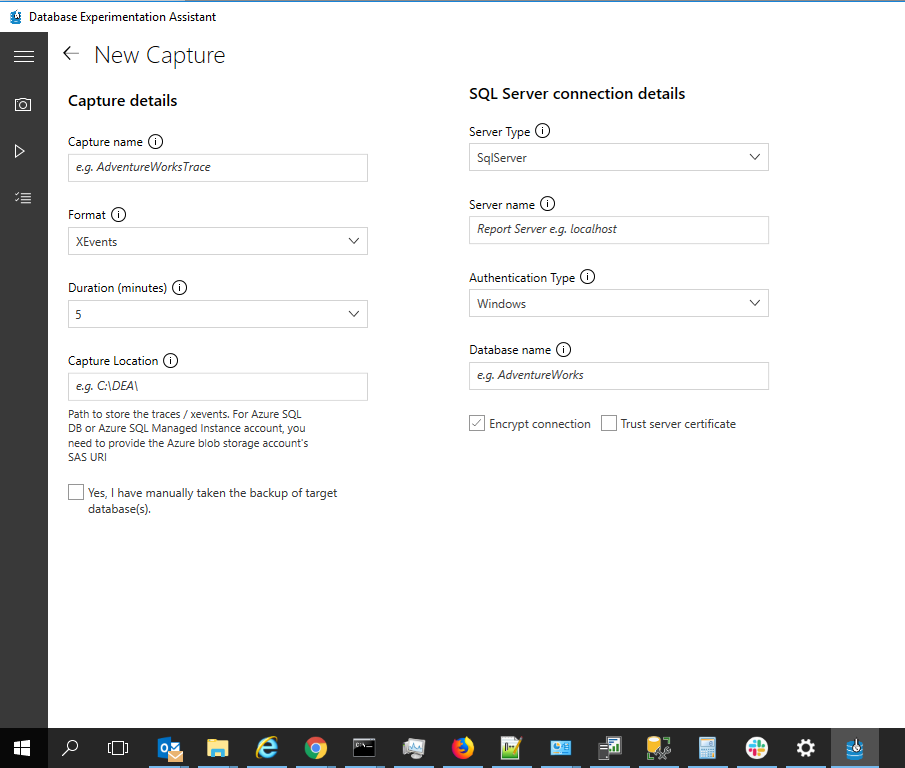Image resolution: width=905 pixels, height=768 pixels.
Task: Show info tooltip for Authentication Type
Action: pyautogui.click(x=588, y=277)
